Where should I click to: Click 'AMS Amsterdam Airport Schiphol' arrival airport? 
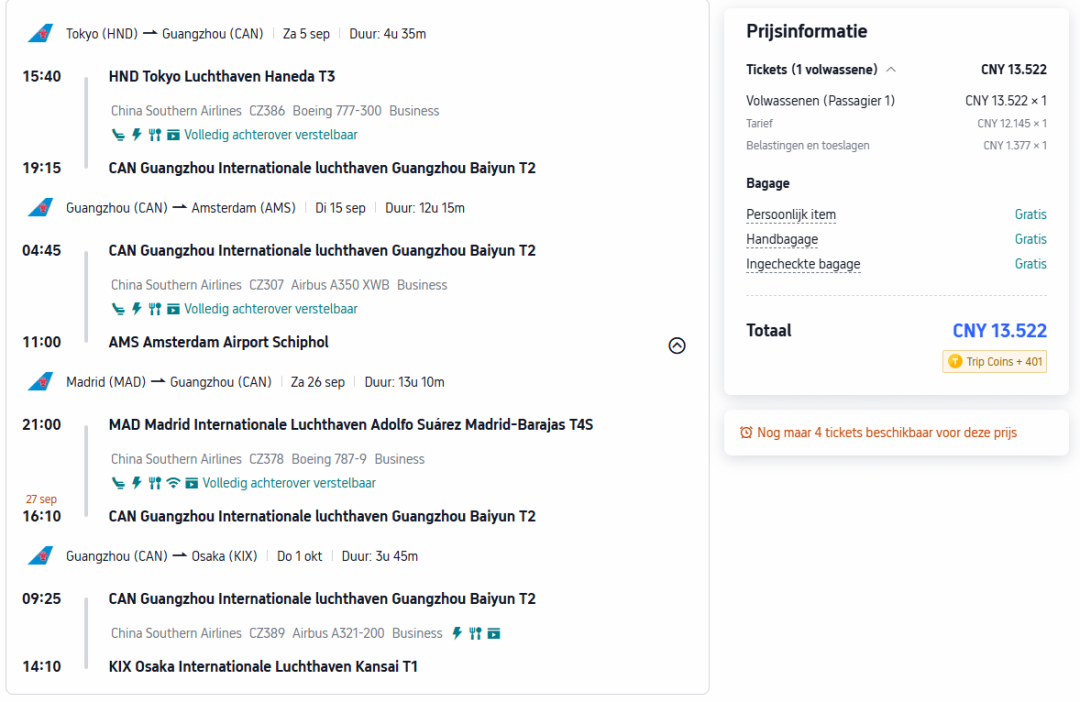coord(218,342)
